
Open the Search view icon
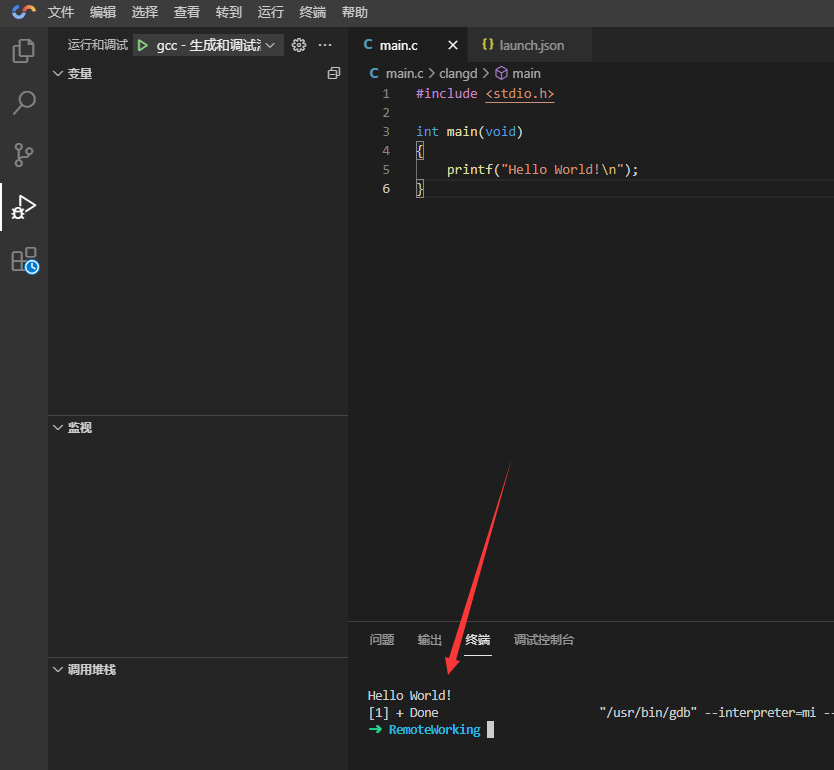[x=24, y=103]
